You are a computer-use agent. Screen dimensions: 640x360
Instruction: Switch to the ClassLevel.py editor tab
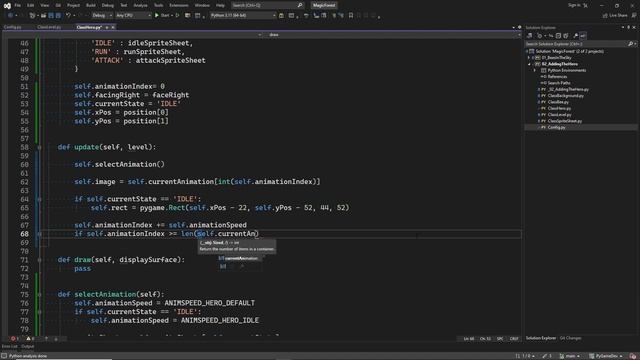(49, 27)
